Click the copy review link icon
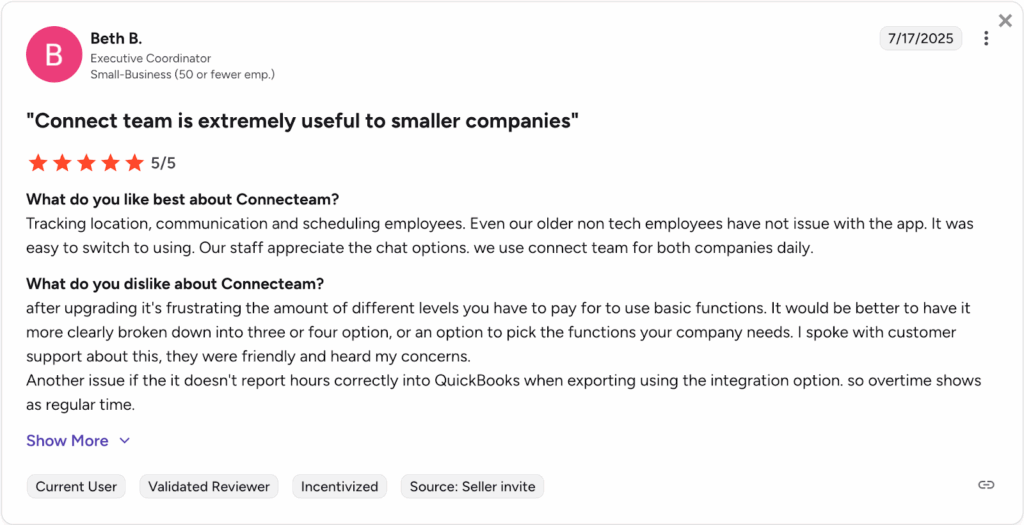This screenshot has height=525, width=1024. (986, 485)
